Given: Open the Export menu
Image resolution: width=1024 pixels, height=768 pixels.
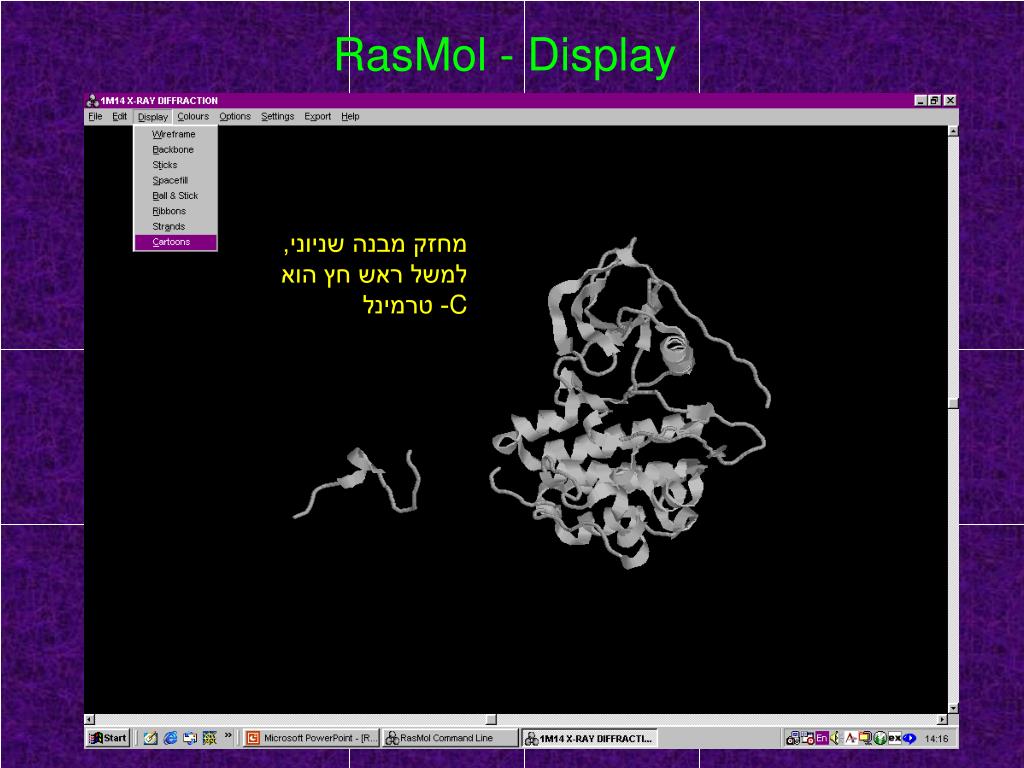Looking at the screenshot, I should 317,116.
